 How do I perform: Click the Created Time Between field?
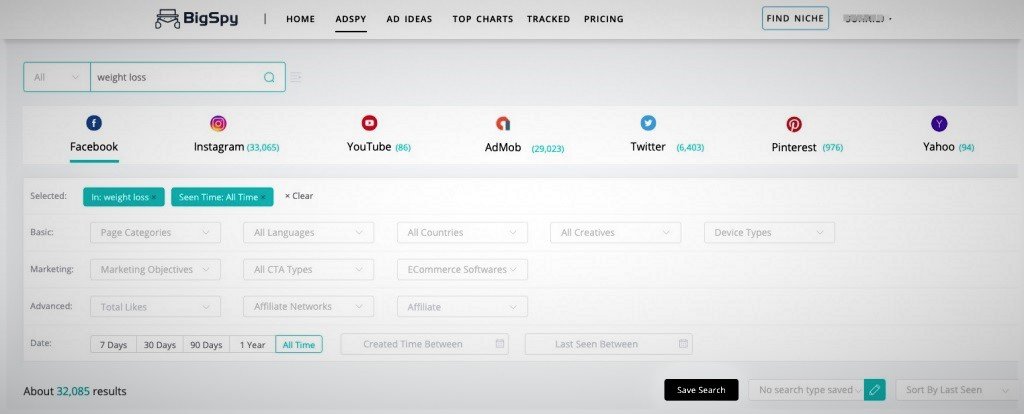pos(424,344)
